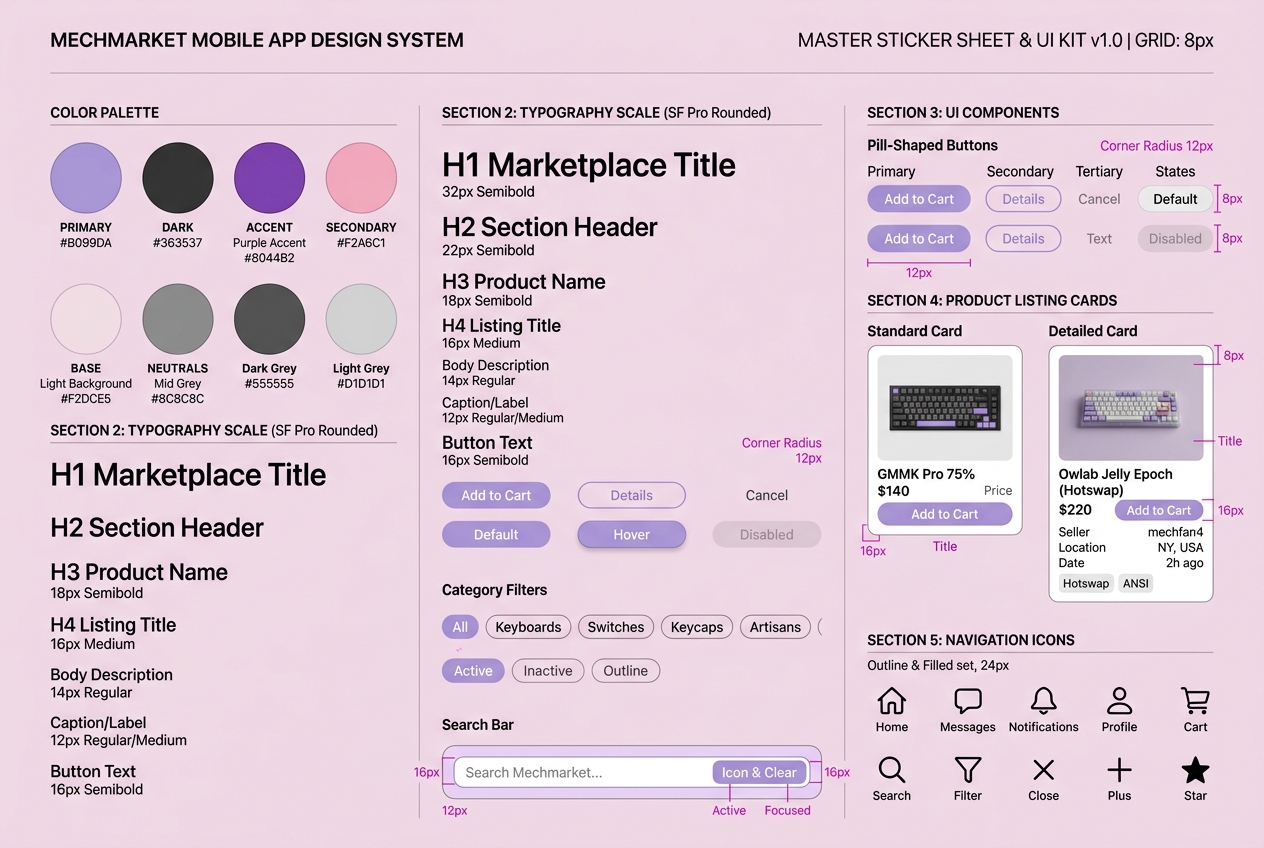Select the Keycaps category filter
1264x848 pixels.
click(697, 627)
